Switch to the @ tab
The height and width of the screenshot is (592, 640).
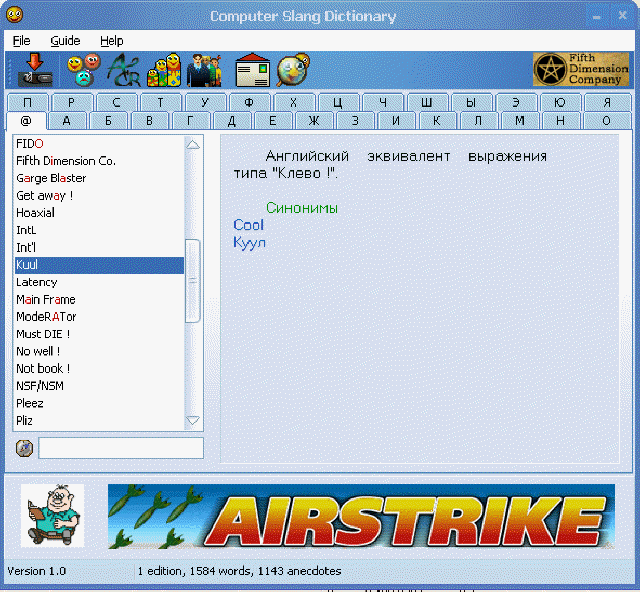(x=26, y=121)
